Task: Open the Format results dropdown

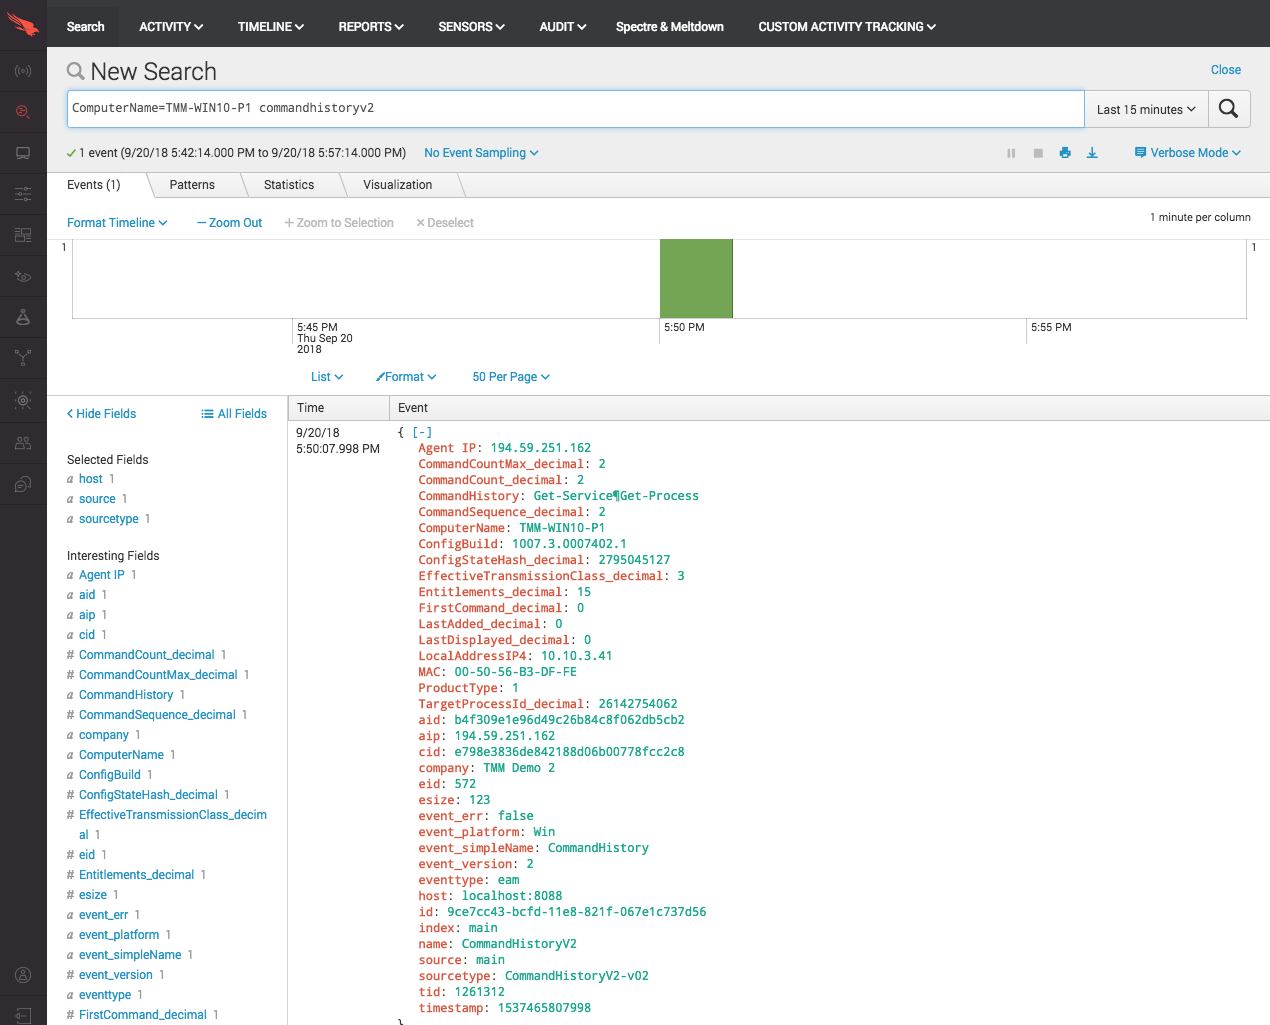Action: (406, 377)
